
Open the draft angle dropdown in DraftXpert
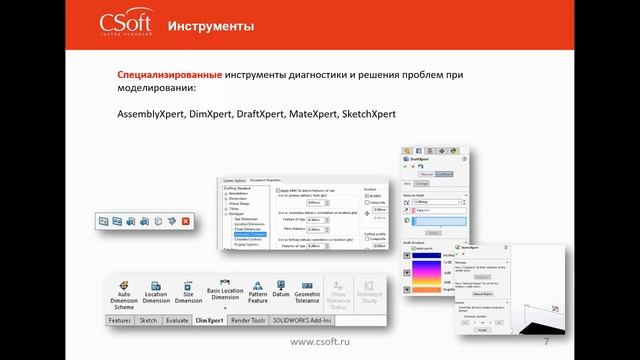[x=459, y=202]
